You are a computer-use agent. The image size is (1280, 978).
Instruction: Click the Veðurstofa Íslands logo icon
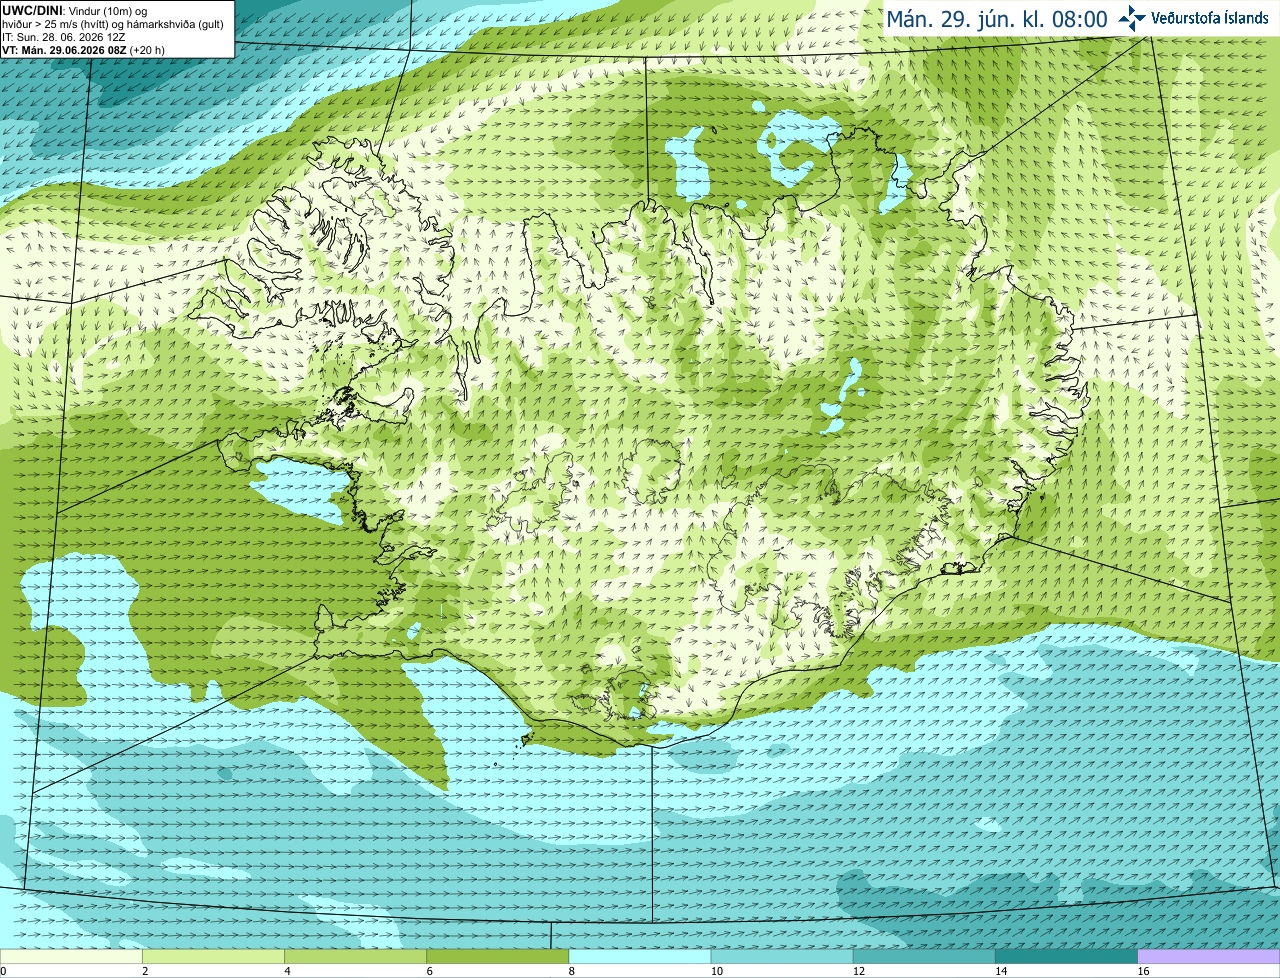coord(1132,19)
